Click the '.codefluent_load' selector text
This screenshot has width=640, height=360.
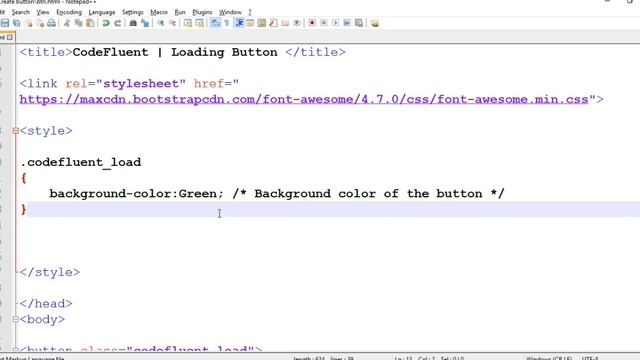point(80,162)
